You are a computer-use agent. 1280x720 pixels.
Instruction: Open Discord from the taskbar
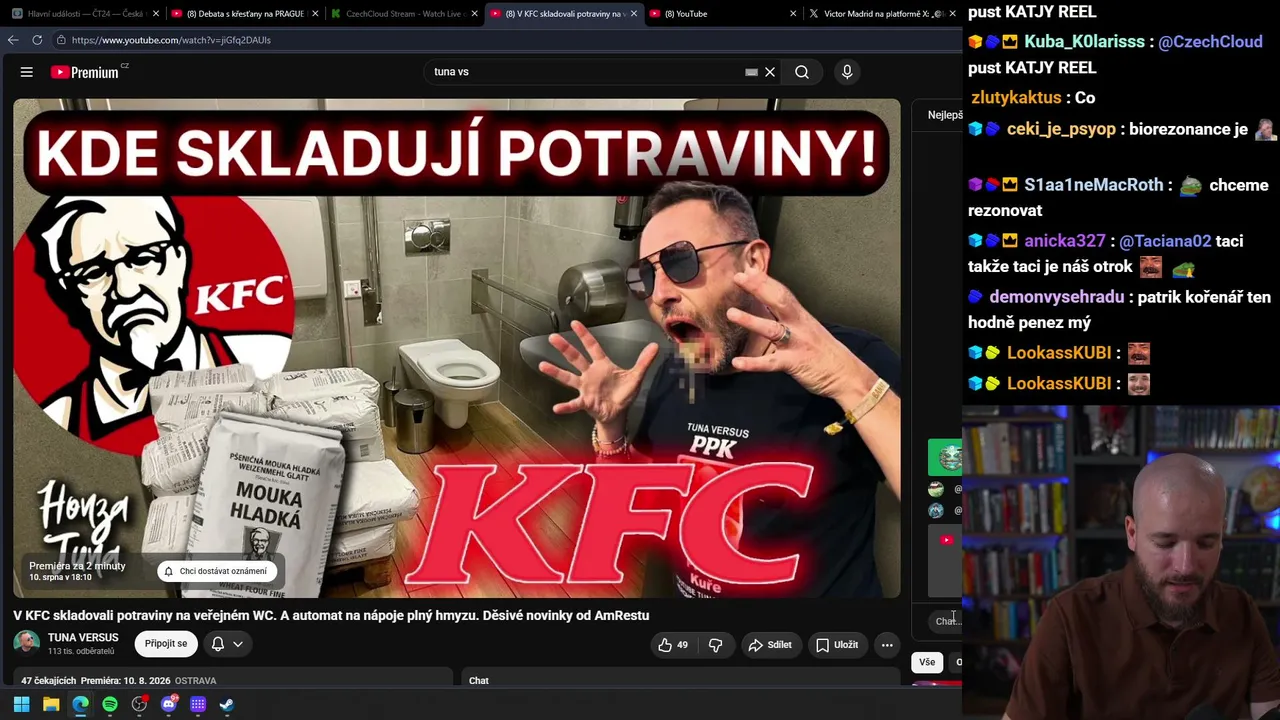click(x=169, y=705)
